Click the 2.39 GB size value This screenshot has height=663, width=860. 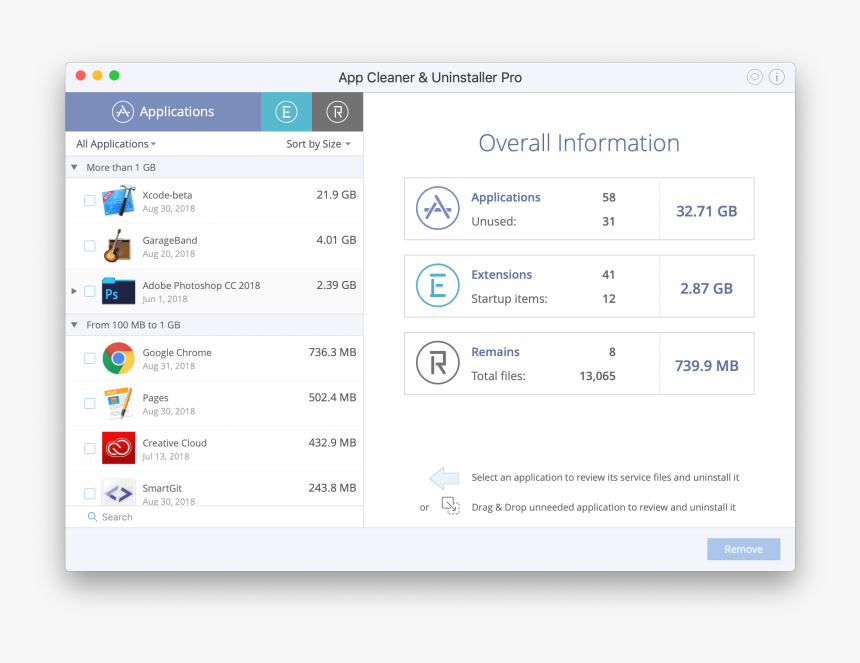coord(336,285)
